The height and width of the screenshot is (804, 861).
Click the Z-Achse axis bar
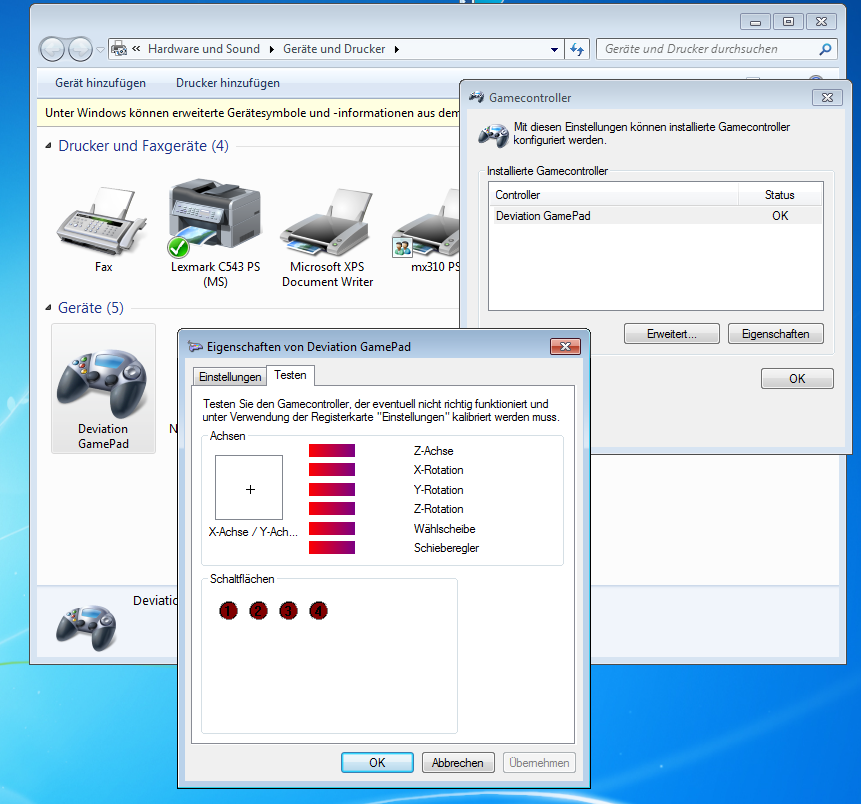click(x=332, y=450)
